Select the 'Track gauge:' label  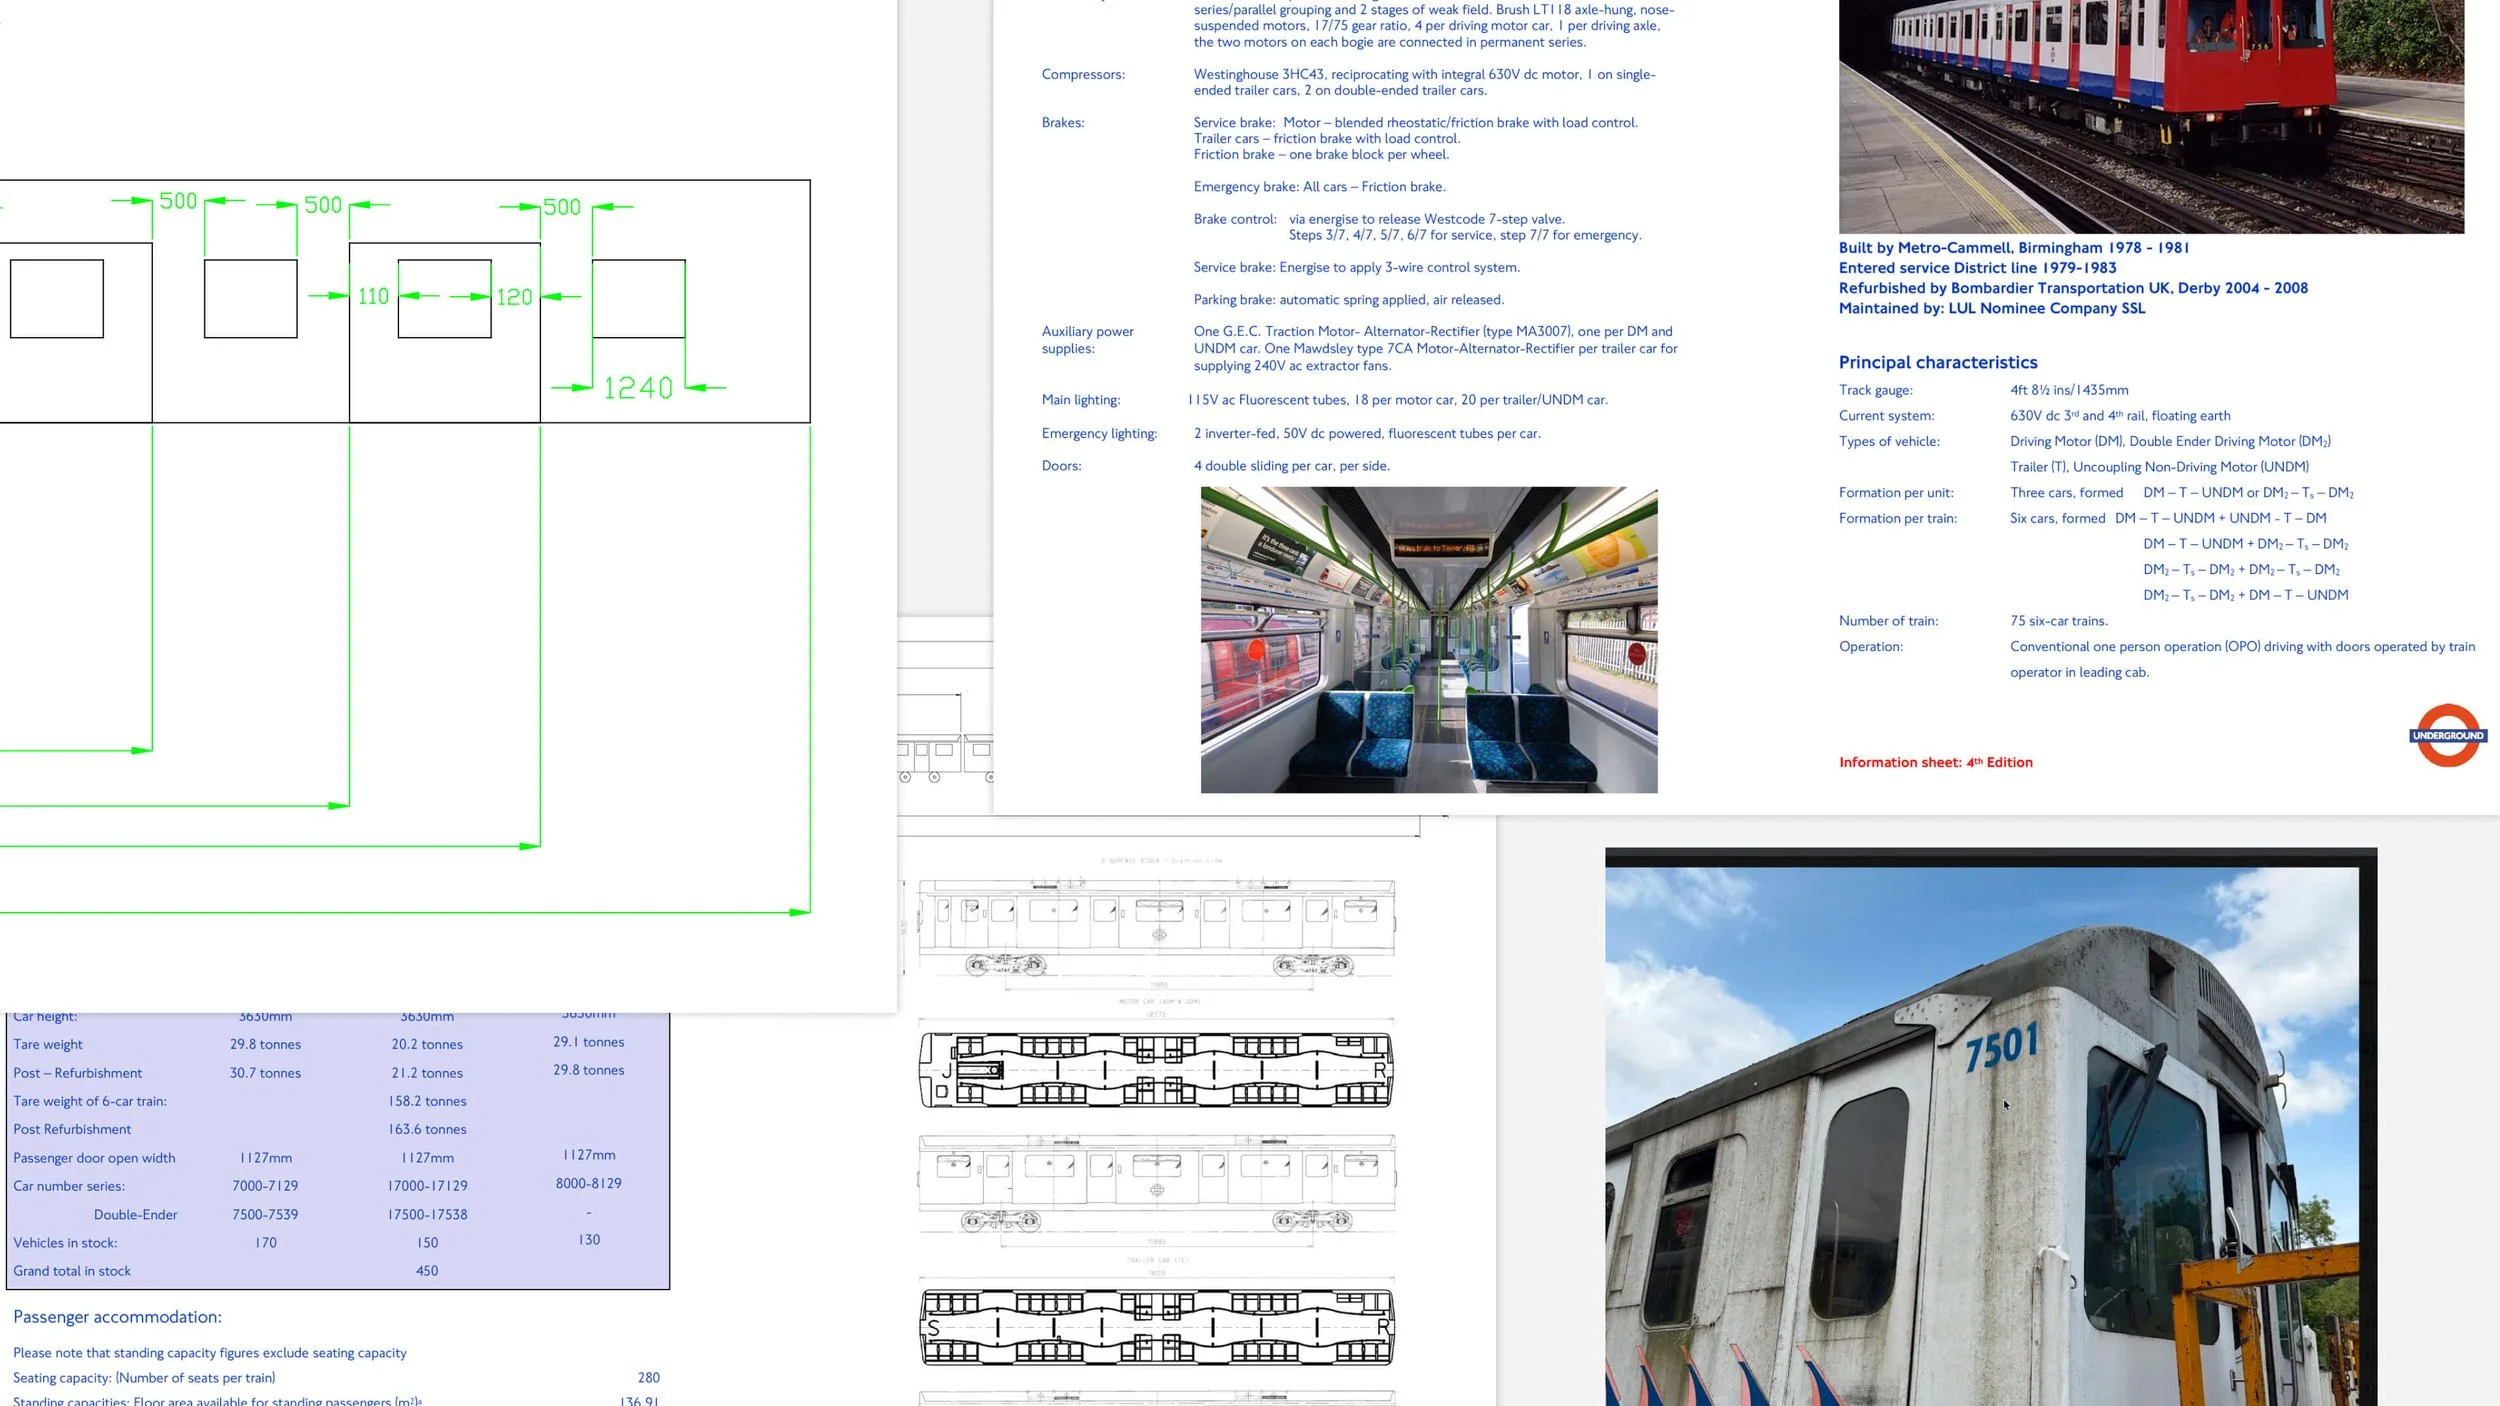(1875, 390)
